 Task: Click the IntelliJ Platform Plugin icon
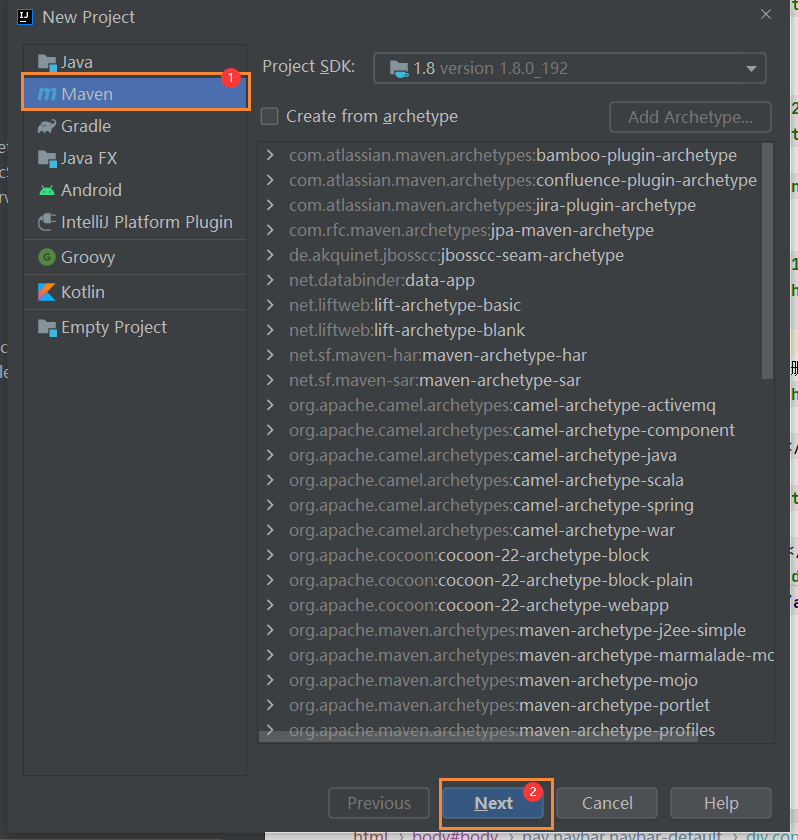[x=47, y=222]
